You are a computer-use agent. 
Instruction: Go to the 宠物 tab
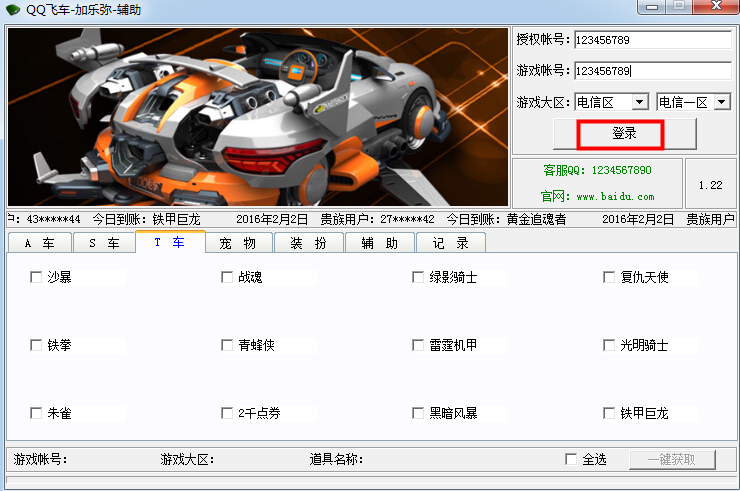click(239, 243)
